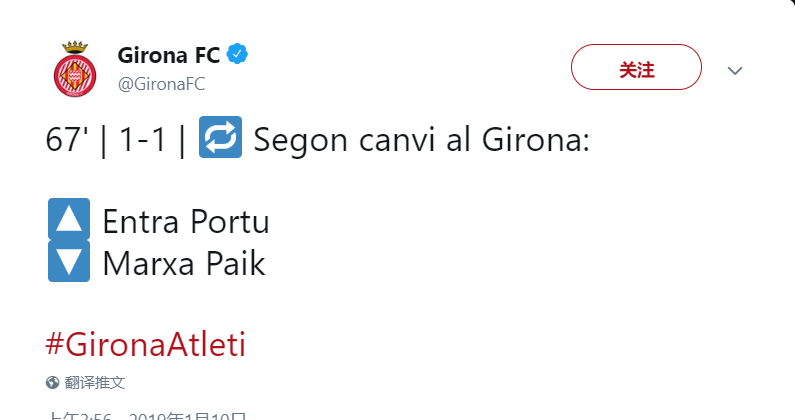
Task: Open the @GironaFC handle link
Action: [161, 84]
